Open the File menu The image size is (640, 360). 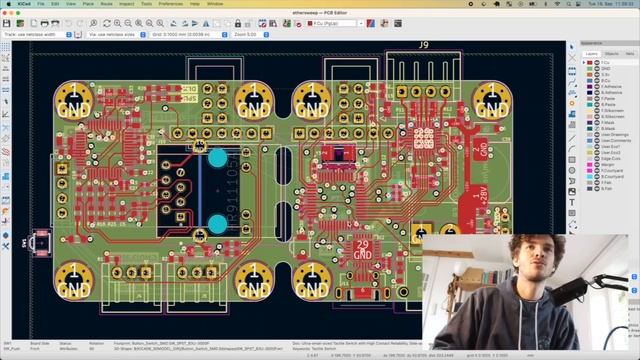41,4
